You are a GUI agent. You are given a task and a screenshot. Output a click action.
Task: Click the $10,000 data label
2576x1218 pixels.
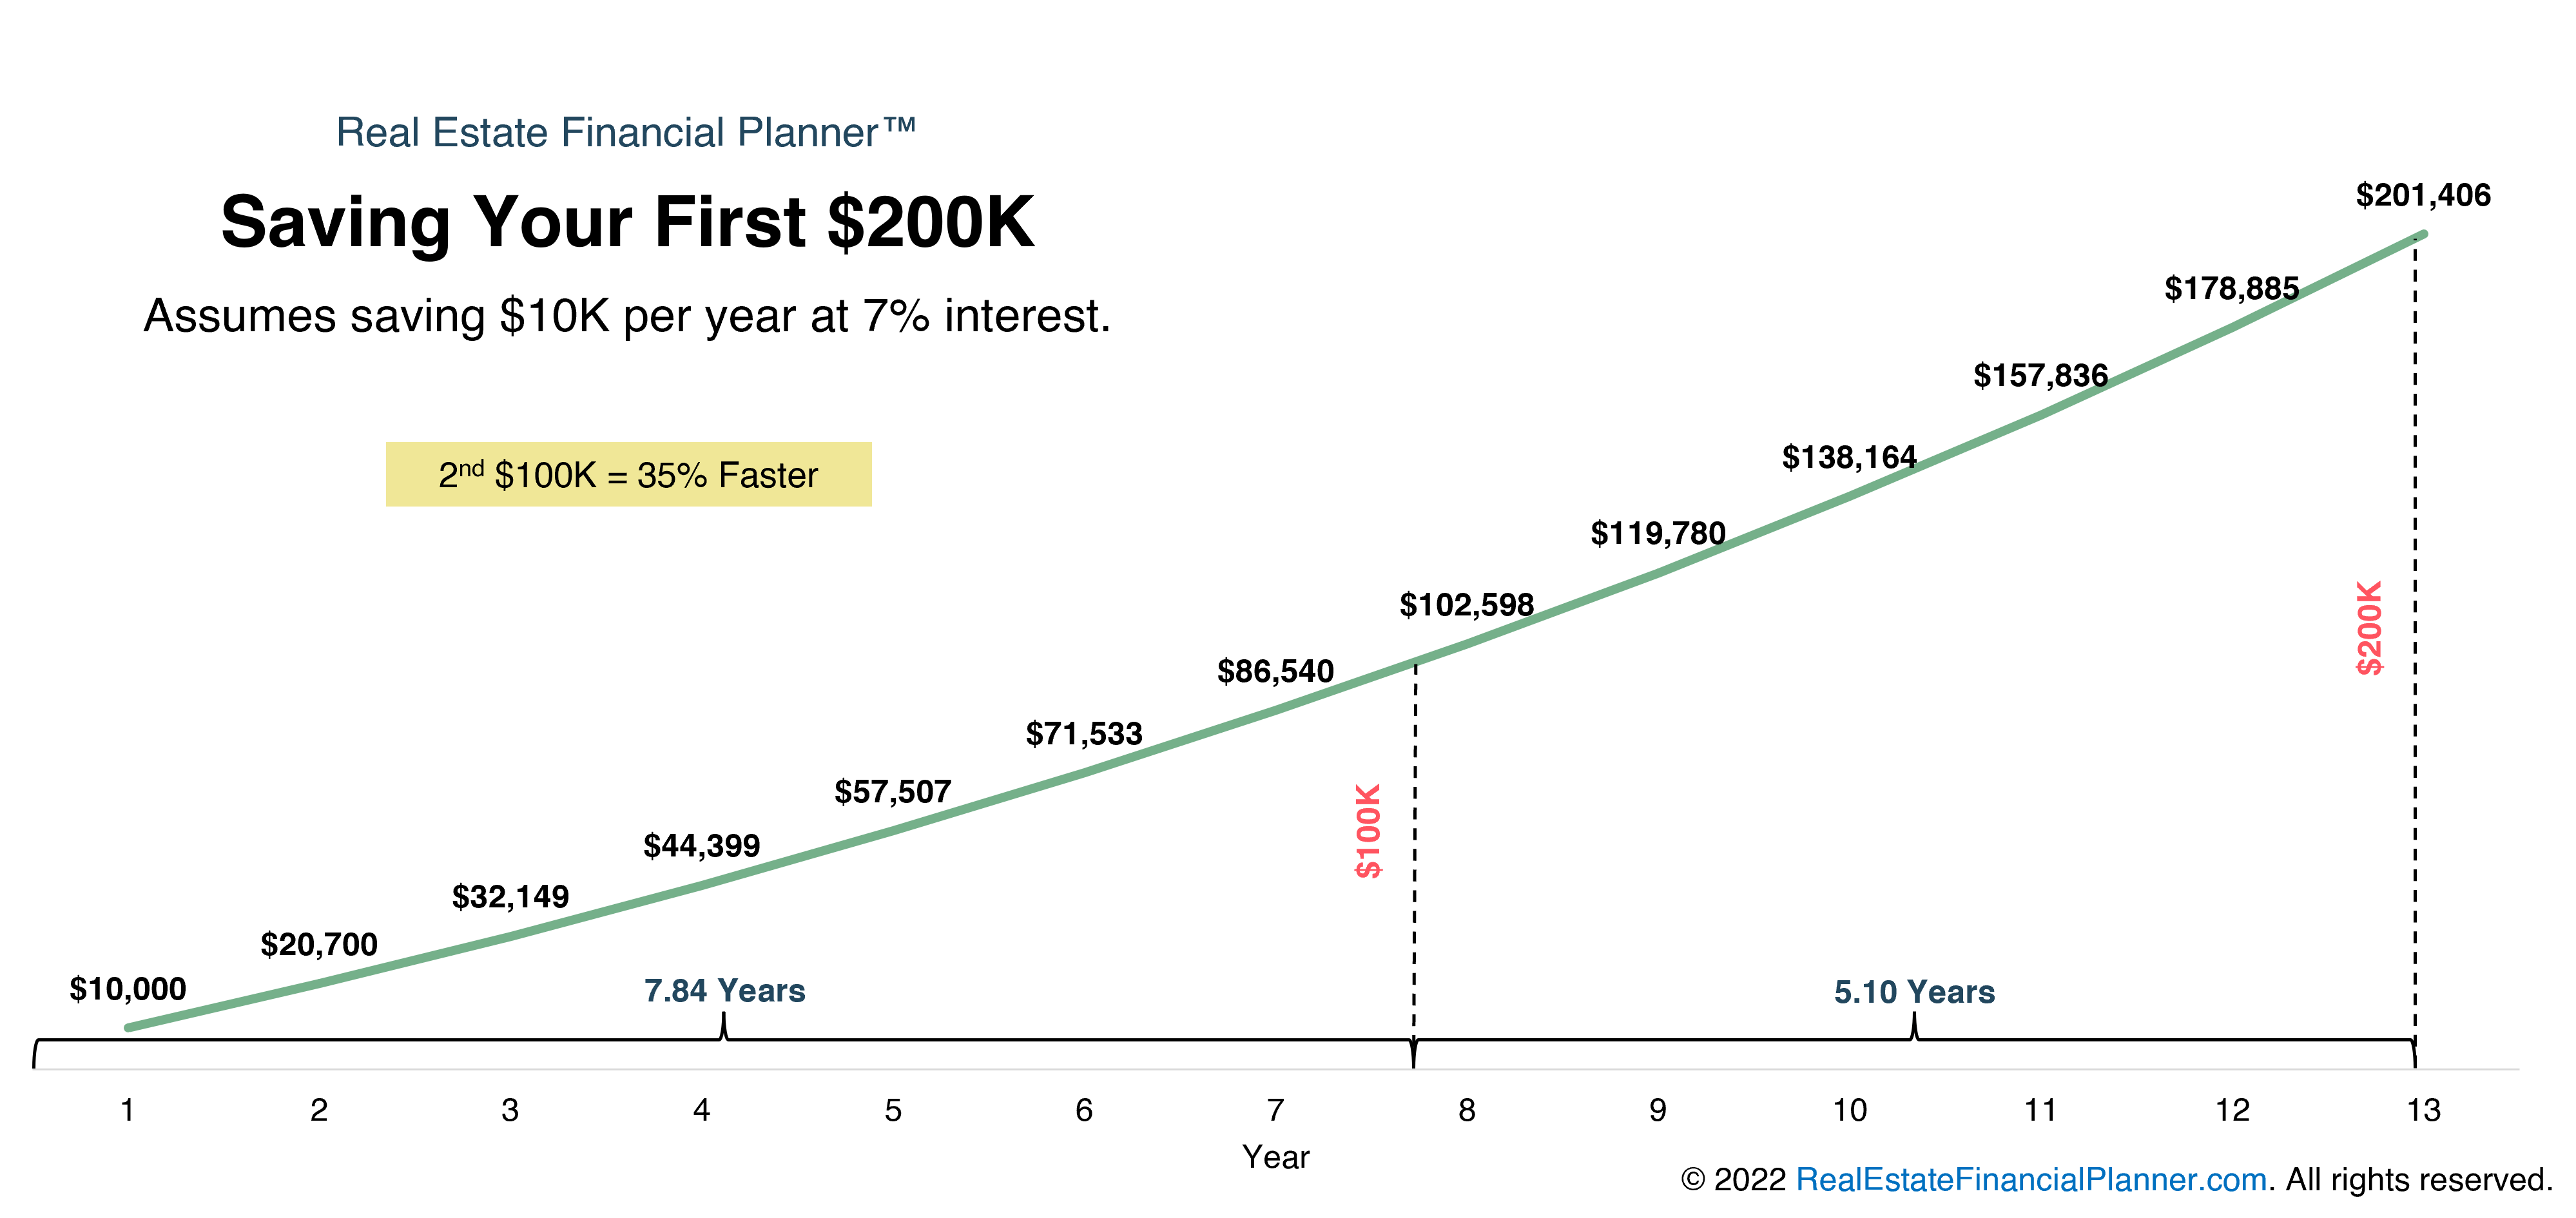[x=128, y=989]
